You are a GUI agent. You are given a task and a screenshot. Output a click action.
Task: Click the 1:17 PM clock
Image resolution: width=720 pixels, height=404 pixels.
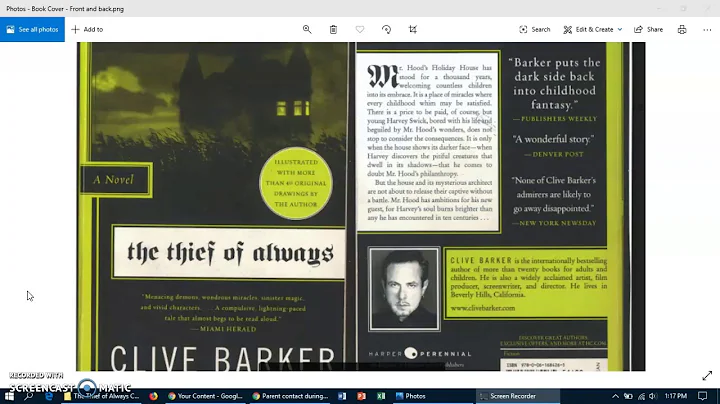[x=675, y=396]
